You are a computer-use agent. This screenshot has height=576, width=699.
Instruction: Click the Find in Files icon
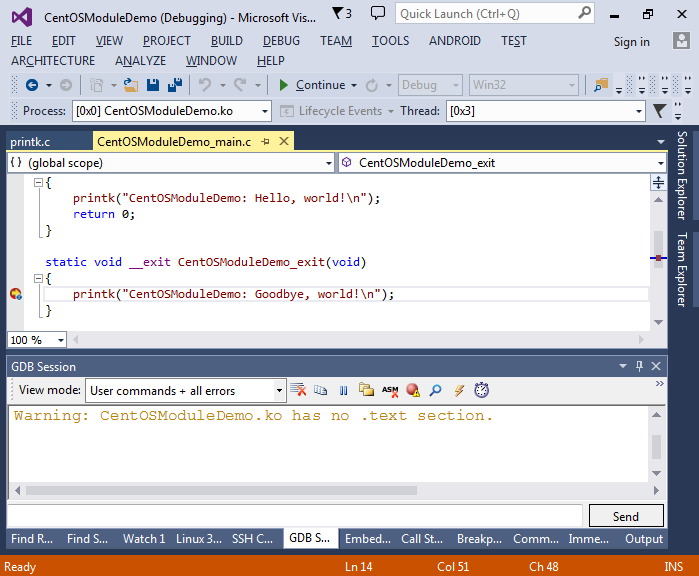[601, 85]
